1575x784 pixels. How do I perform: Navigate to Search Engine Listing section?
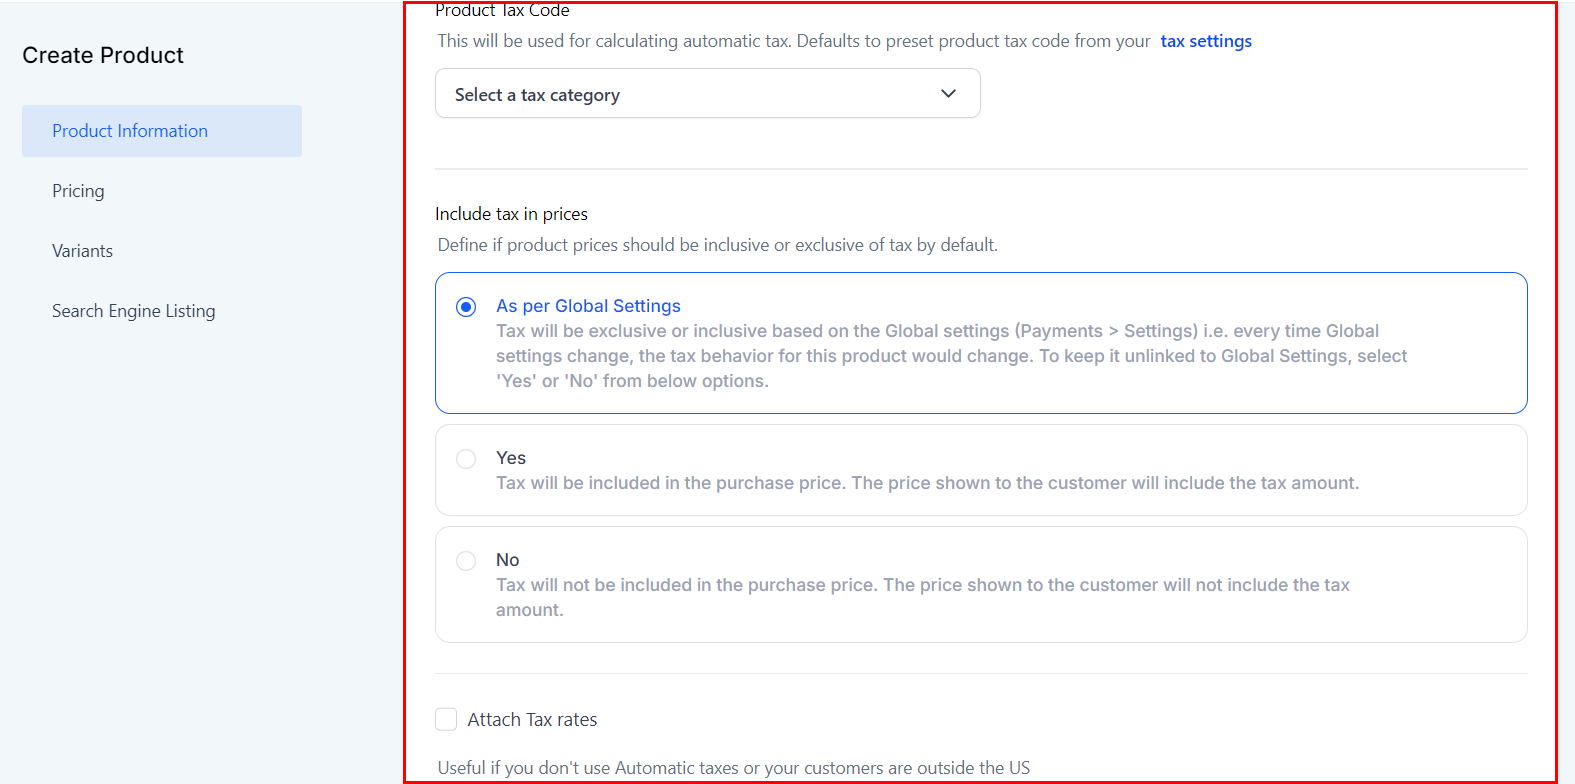click(x=133, y=311)
